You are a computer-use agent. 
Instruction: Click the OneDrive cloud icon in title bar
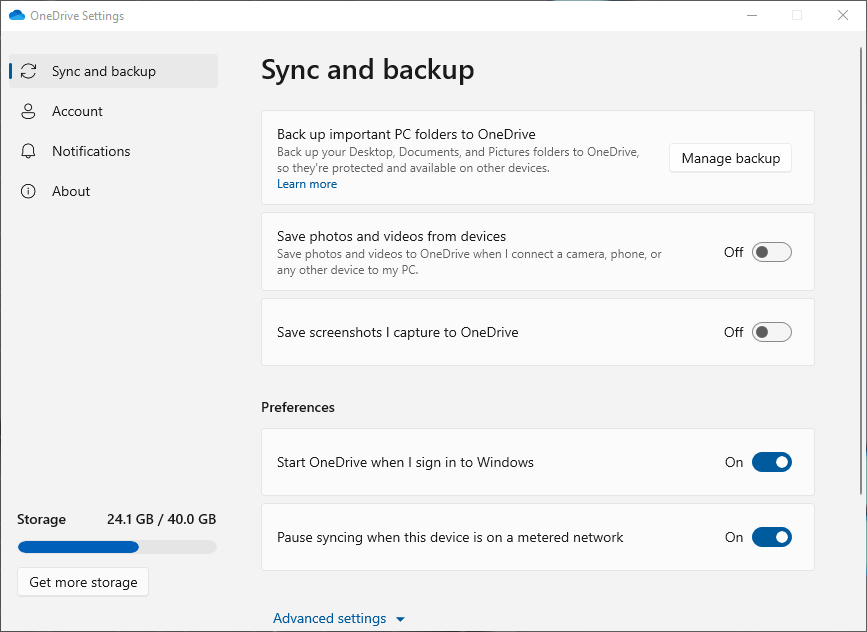point(16,16)
